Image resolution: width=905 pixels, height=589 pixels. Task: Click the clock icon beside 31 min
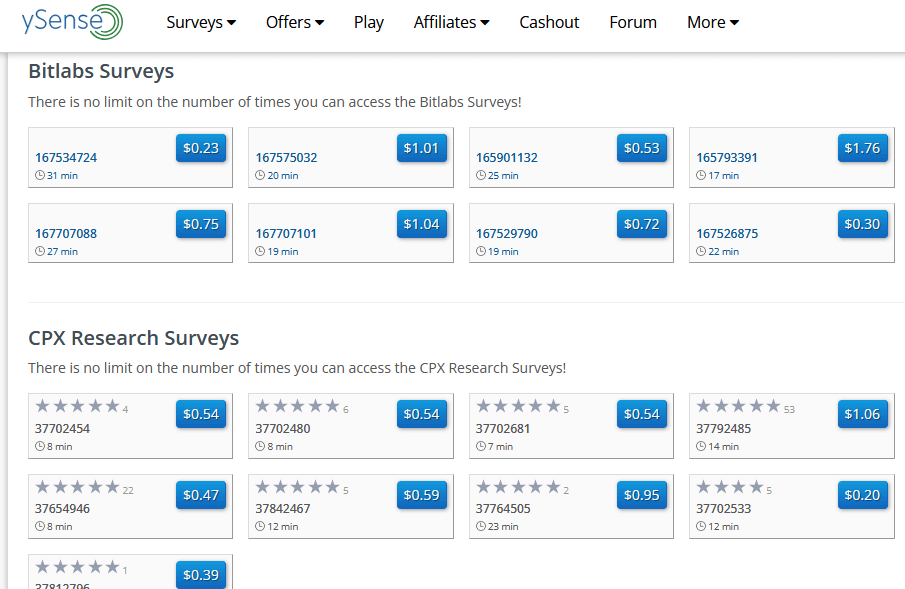pyautogui.click(x=40, y=175)
